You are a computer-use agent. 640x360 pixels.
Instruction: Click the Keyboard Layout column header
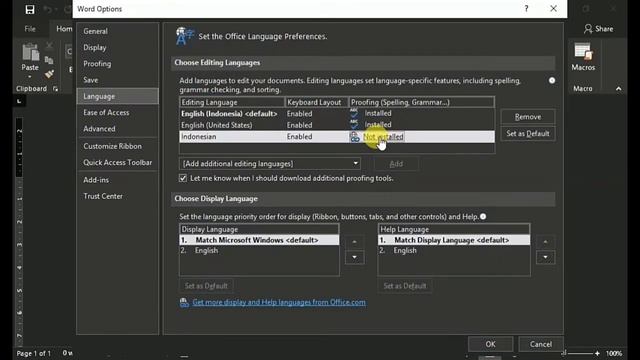[317, 102]
